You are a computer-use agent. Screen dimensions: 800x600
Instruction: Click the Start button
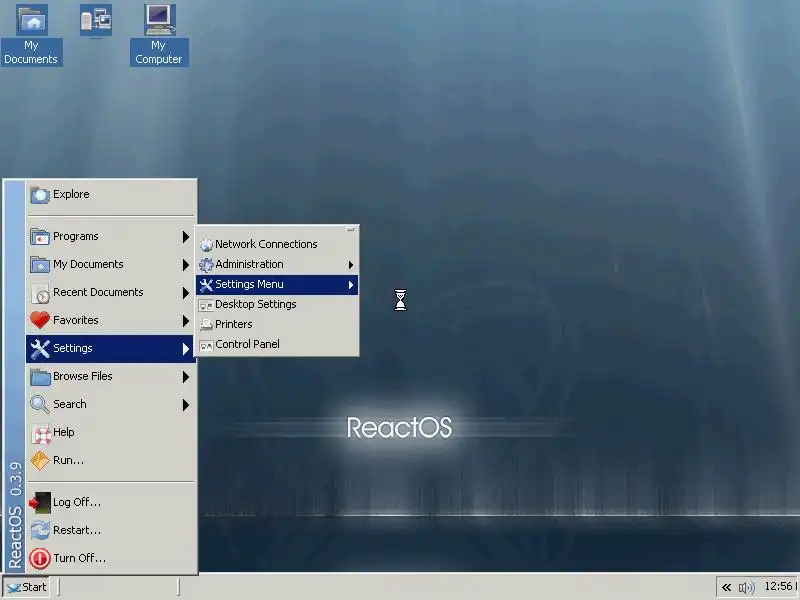click(x=27, y=587)
